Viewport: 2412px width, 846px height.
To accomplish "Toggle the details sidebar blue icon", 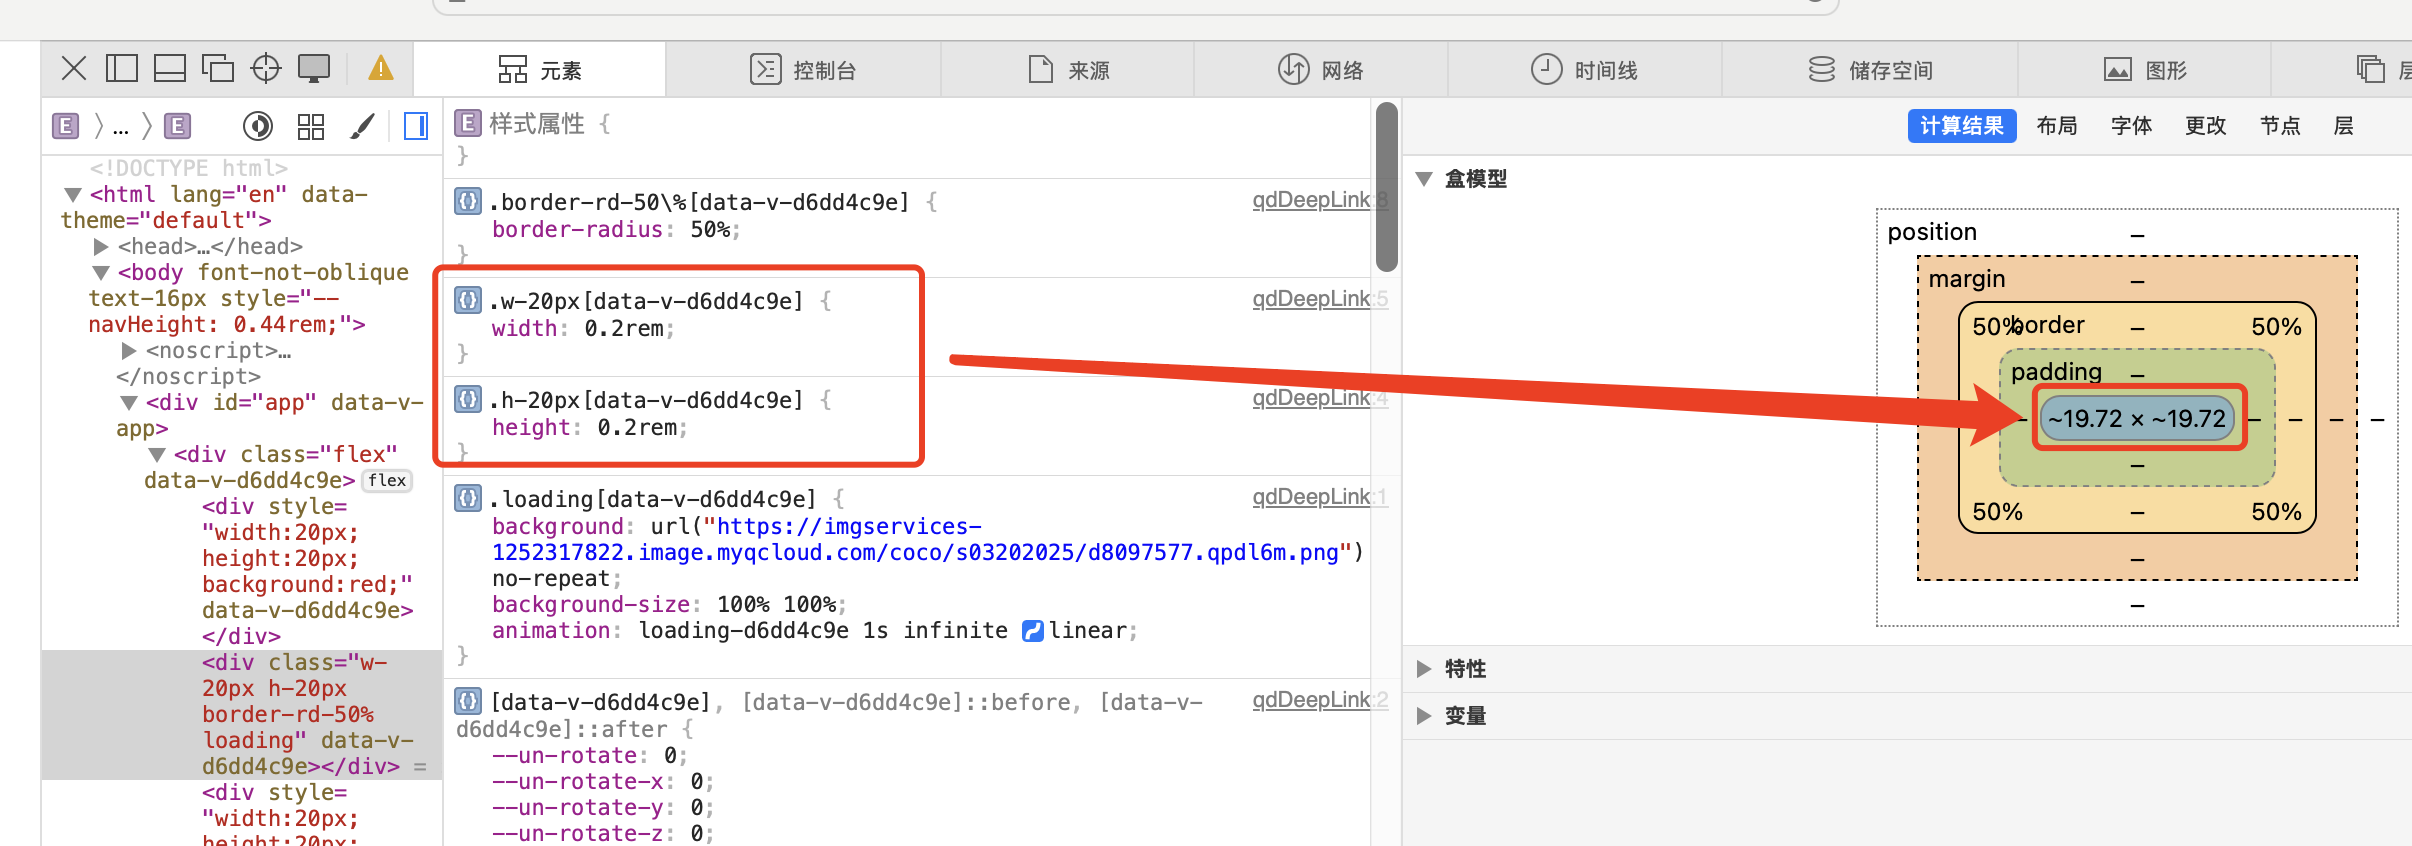I will pos(416,126).
